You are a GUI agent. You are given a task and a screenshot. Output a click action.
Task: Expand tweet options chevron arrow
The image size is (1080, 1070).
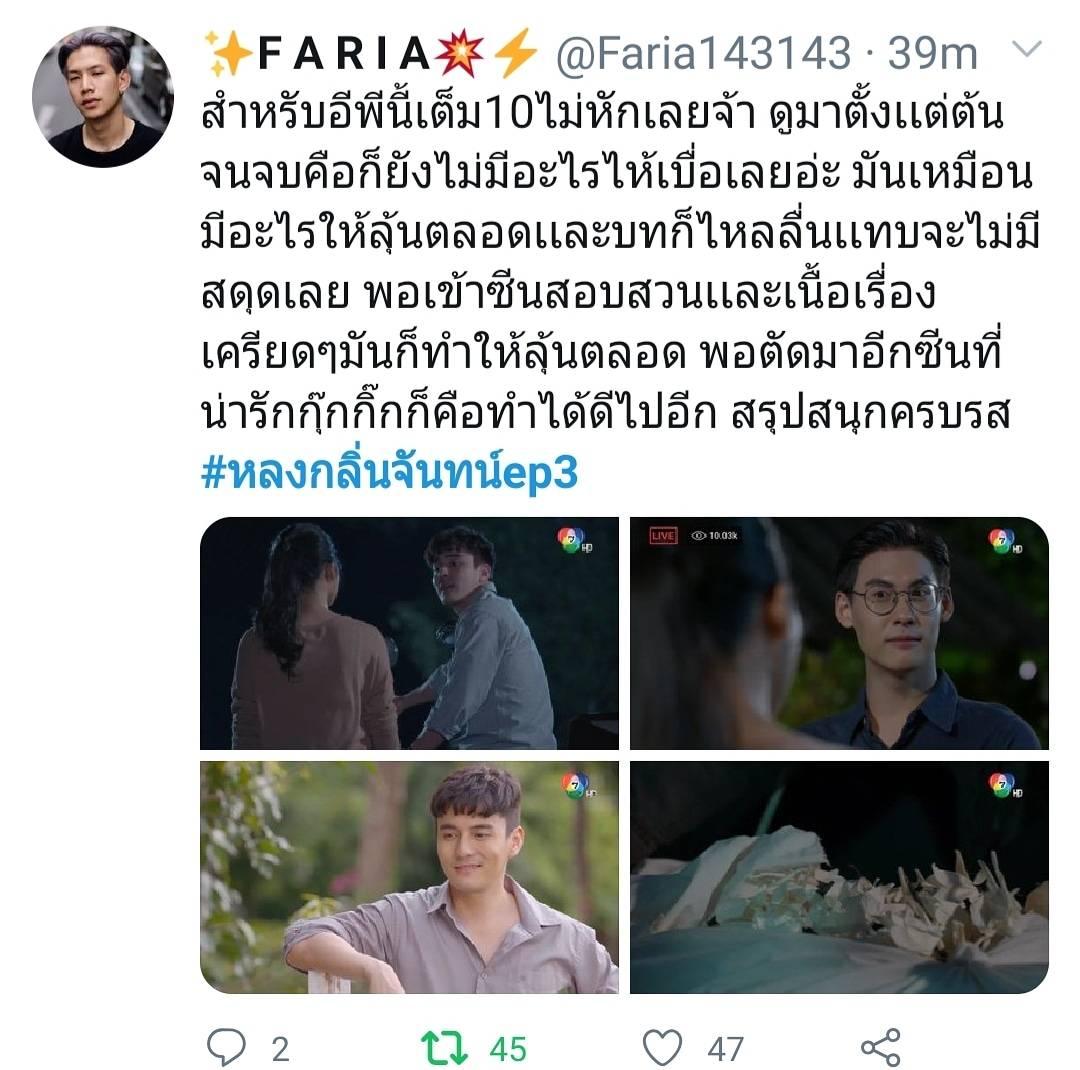1026,48
